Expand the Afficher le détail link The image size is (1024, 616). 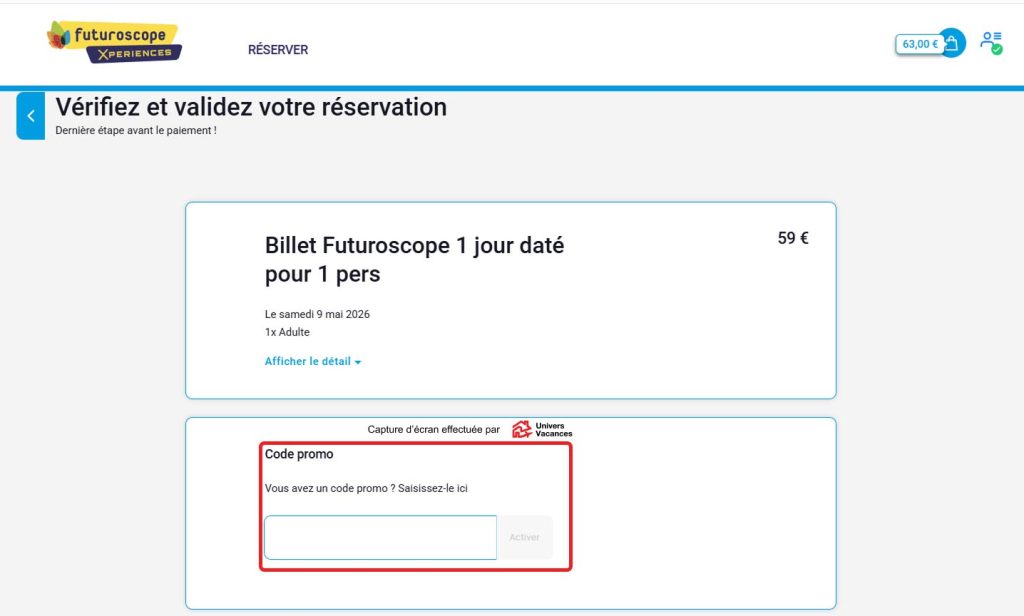[x=308, y=361]
